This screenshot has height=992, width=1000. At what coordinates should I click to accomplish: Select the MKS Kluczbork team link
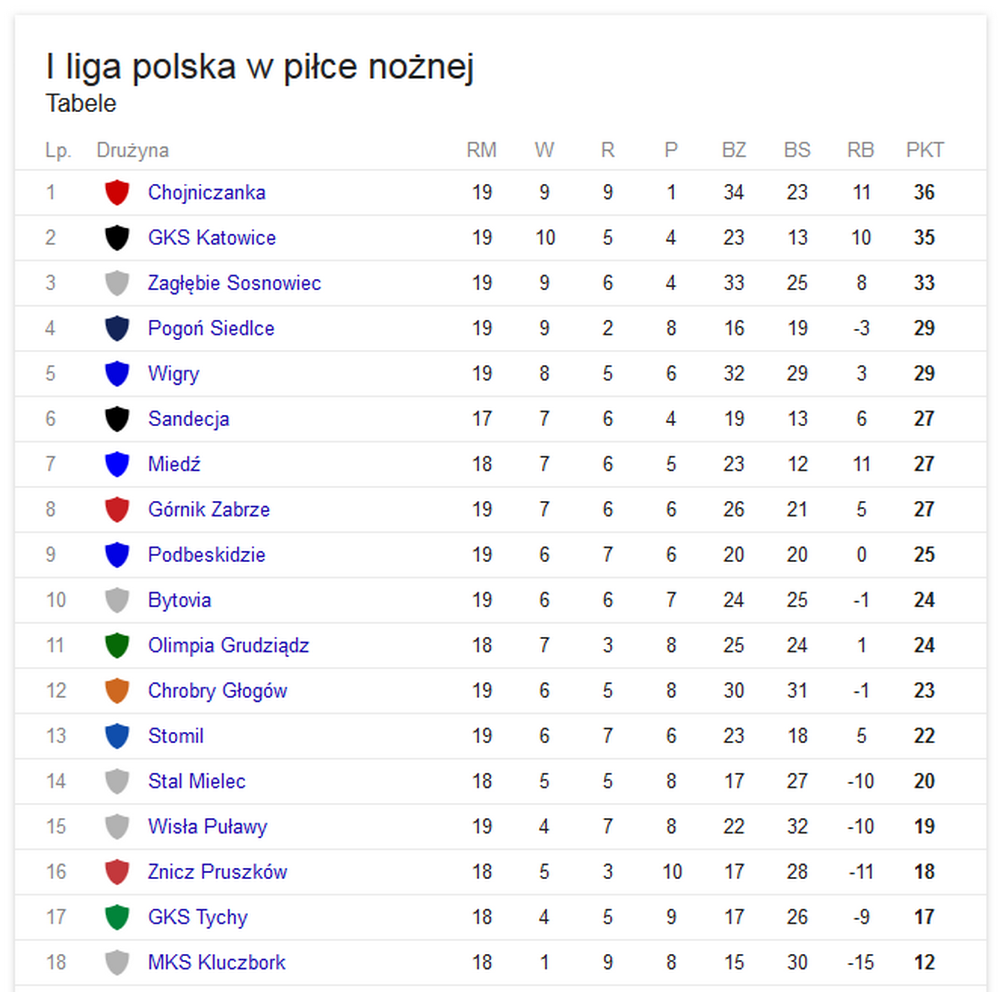tap(216, 962)
